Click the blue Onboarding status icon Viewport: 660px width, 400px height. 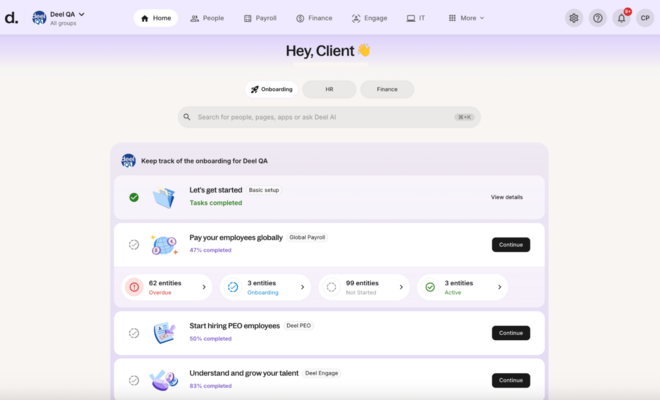233,287
